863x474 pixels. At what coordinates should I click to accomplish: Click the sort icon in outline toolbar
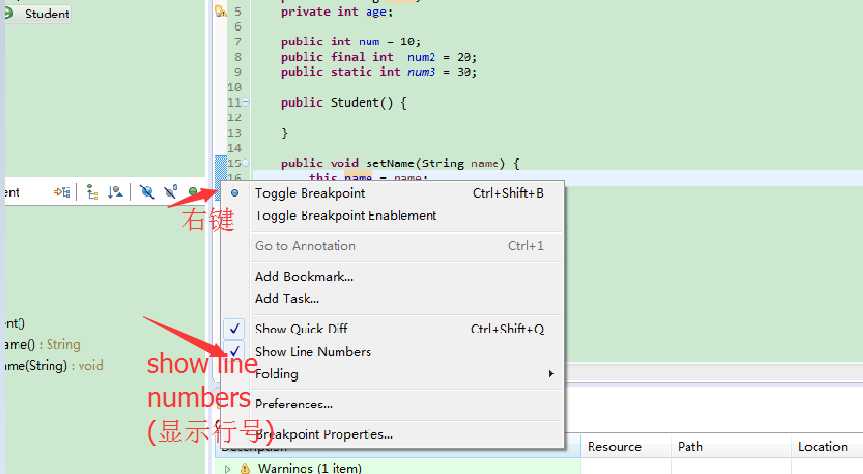pyautogui.click(x=115, y=192)
